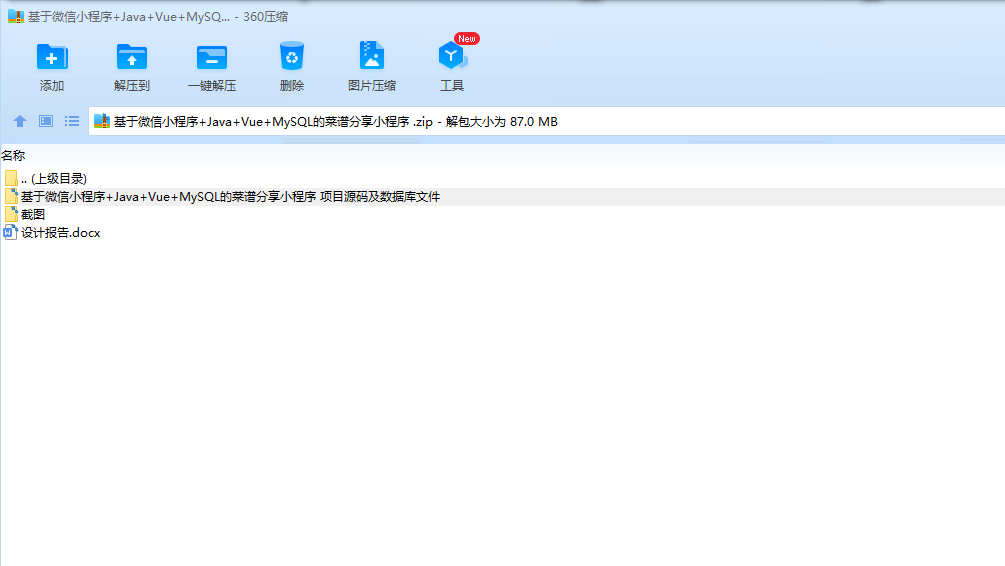Click the folder icon beside 截图

pos(11,214)
